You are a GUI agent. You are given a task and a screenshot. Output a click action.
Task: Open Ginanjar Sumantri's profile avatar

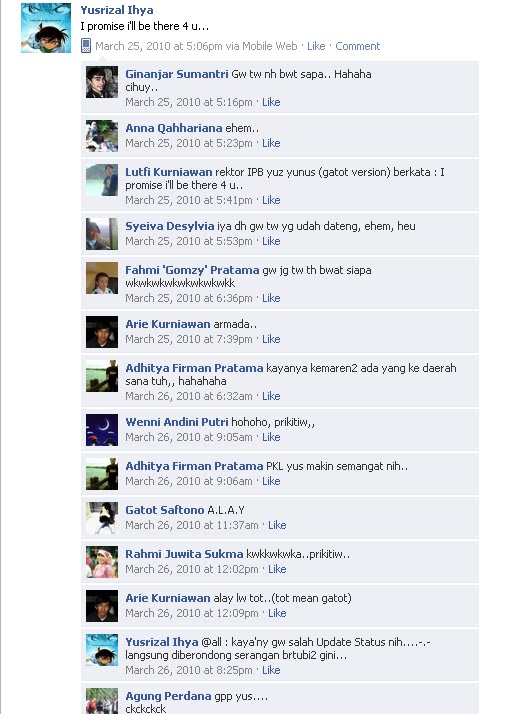(102, 82)
